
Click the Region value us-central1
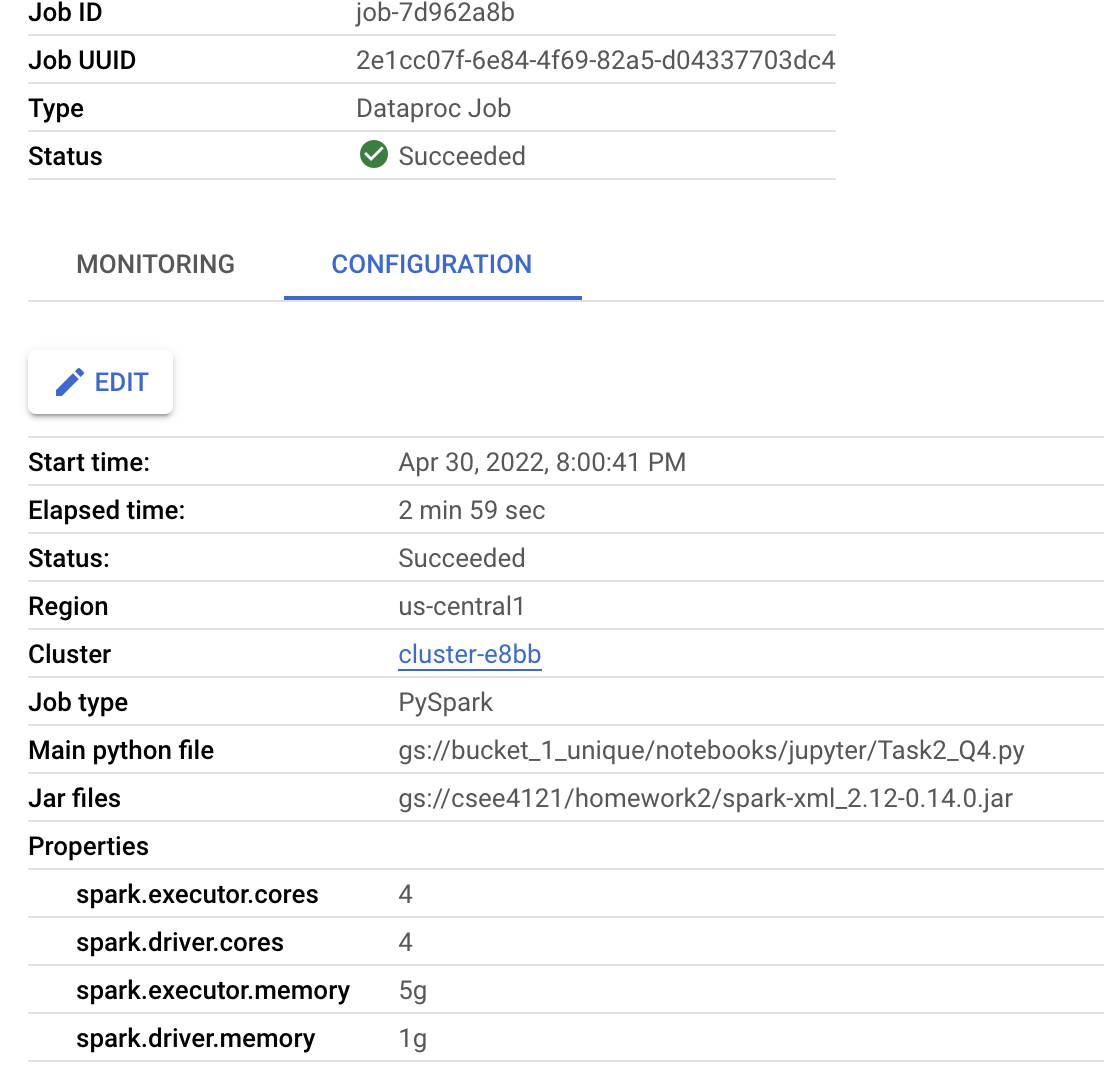coord(462,606)
